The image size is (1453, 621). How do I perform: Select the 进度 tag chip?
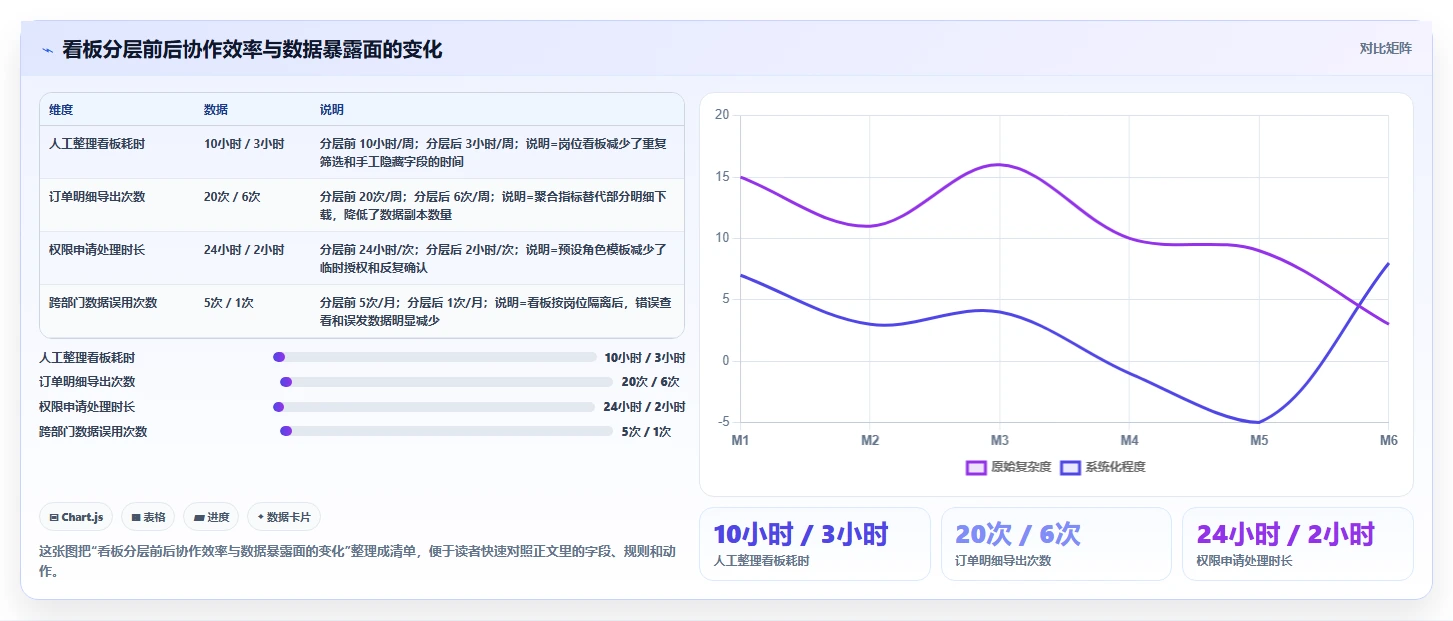coord(211,517)
